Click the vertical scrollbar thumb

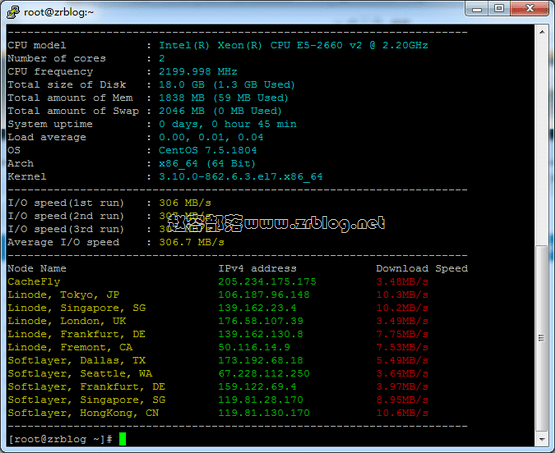(x=542, y=338)
